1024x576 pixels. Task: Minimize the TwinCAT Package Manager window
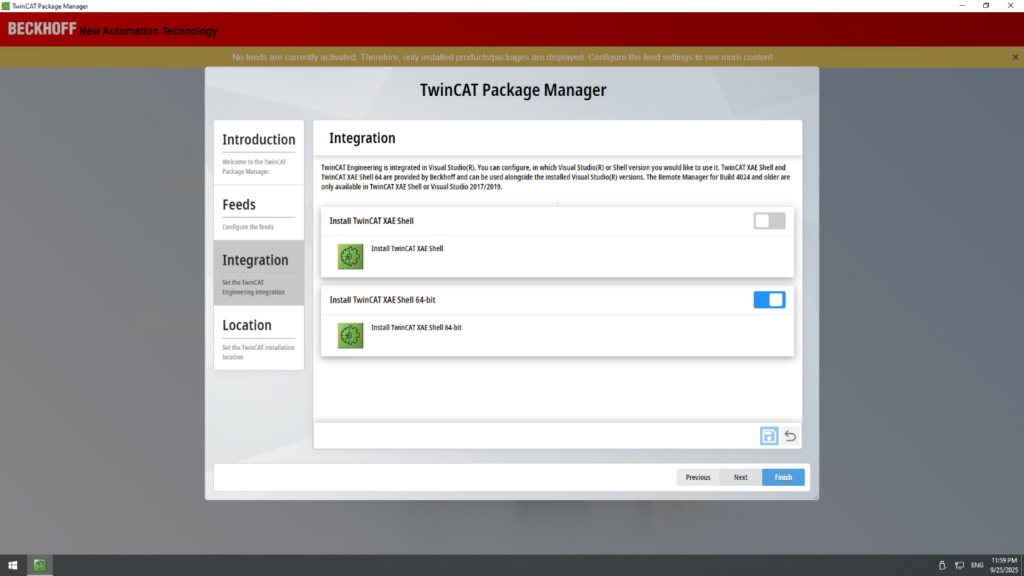(961, 6)
